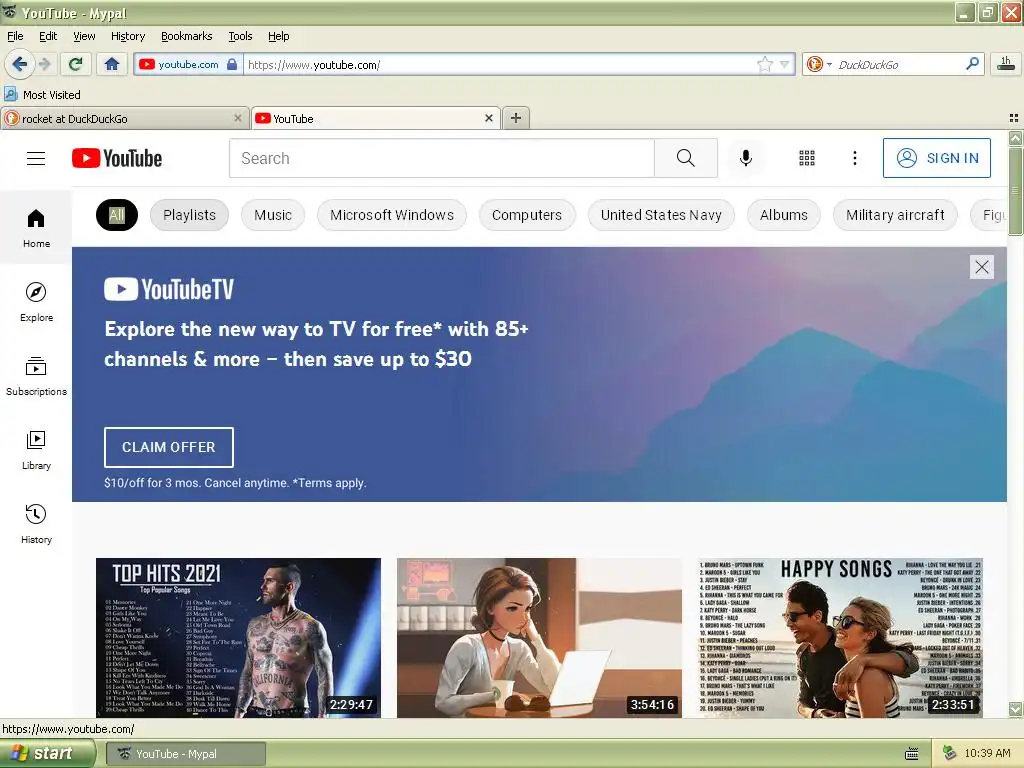Open History in the sidebar
Image resolution: width=1024 pixels, height=768 pixels.
36,524
